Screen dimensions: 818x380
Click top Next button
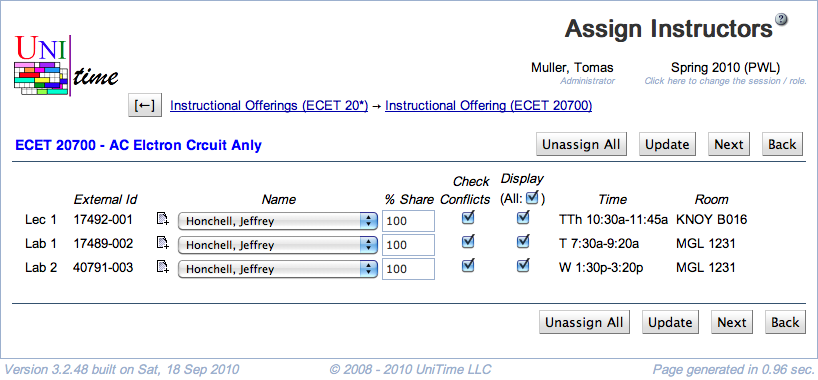coord(729,145)
